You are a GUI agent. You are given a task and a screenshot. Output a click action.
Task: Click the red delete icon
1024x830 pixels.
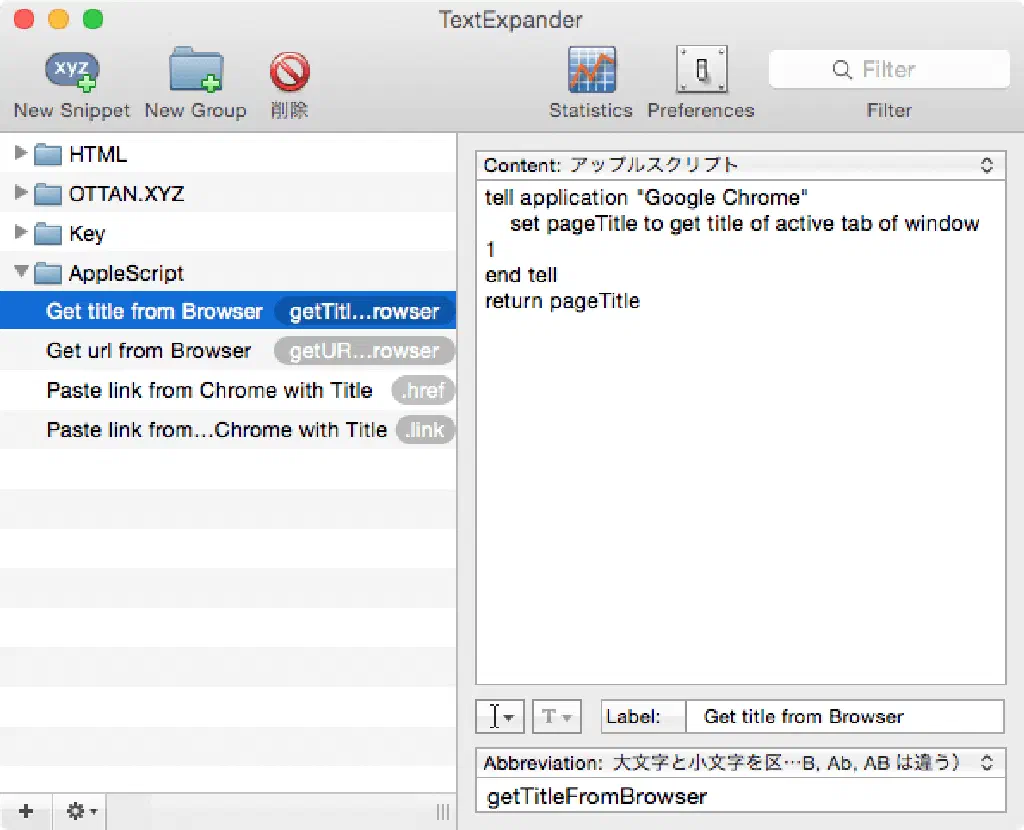pyautogui.click(x=289, y=72)
